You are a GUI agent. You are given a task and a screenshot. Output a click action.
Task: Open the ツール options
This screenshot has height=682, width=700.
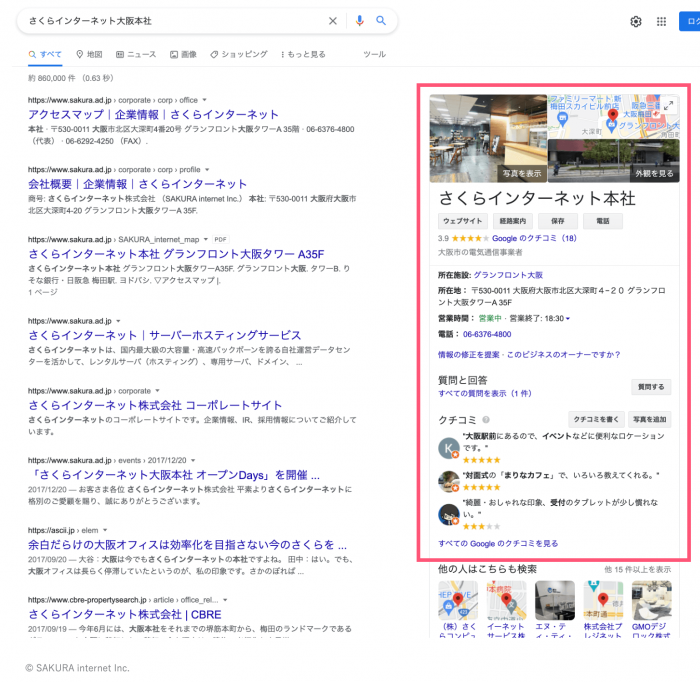coord(374,54)
